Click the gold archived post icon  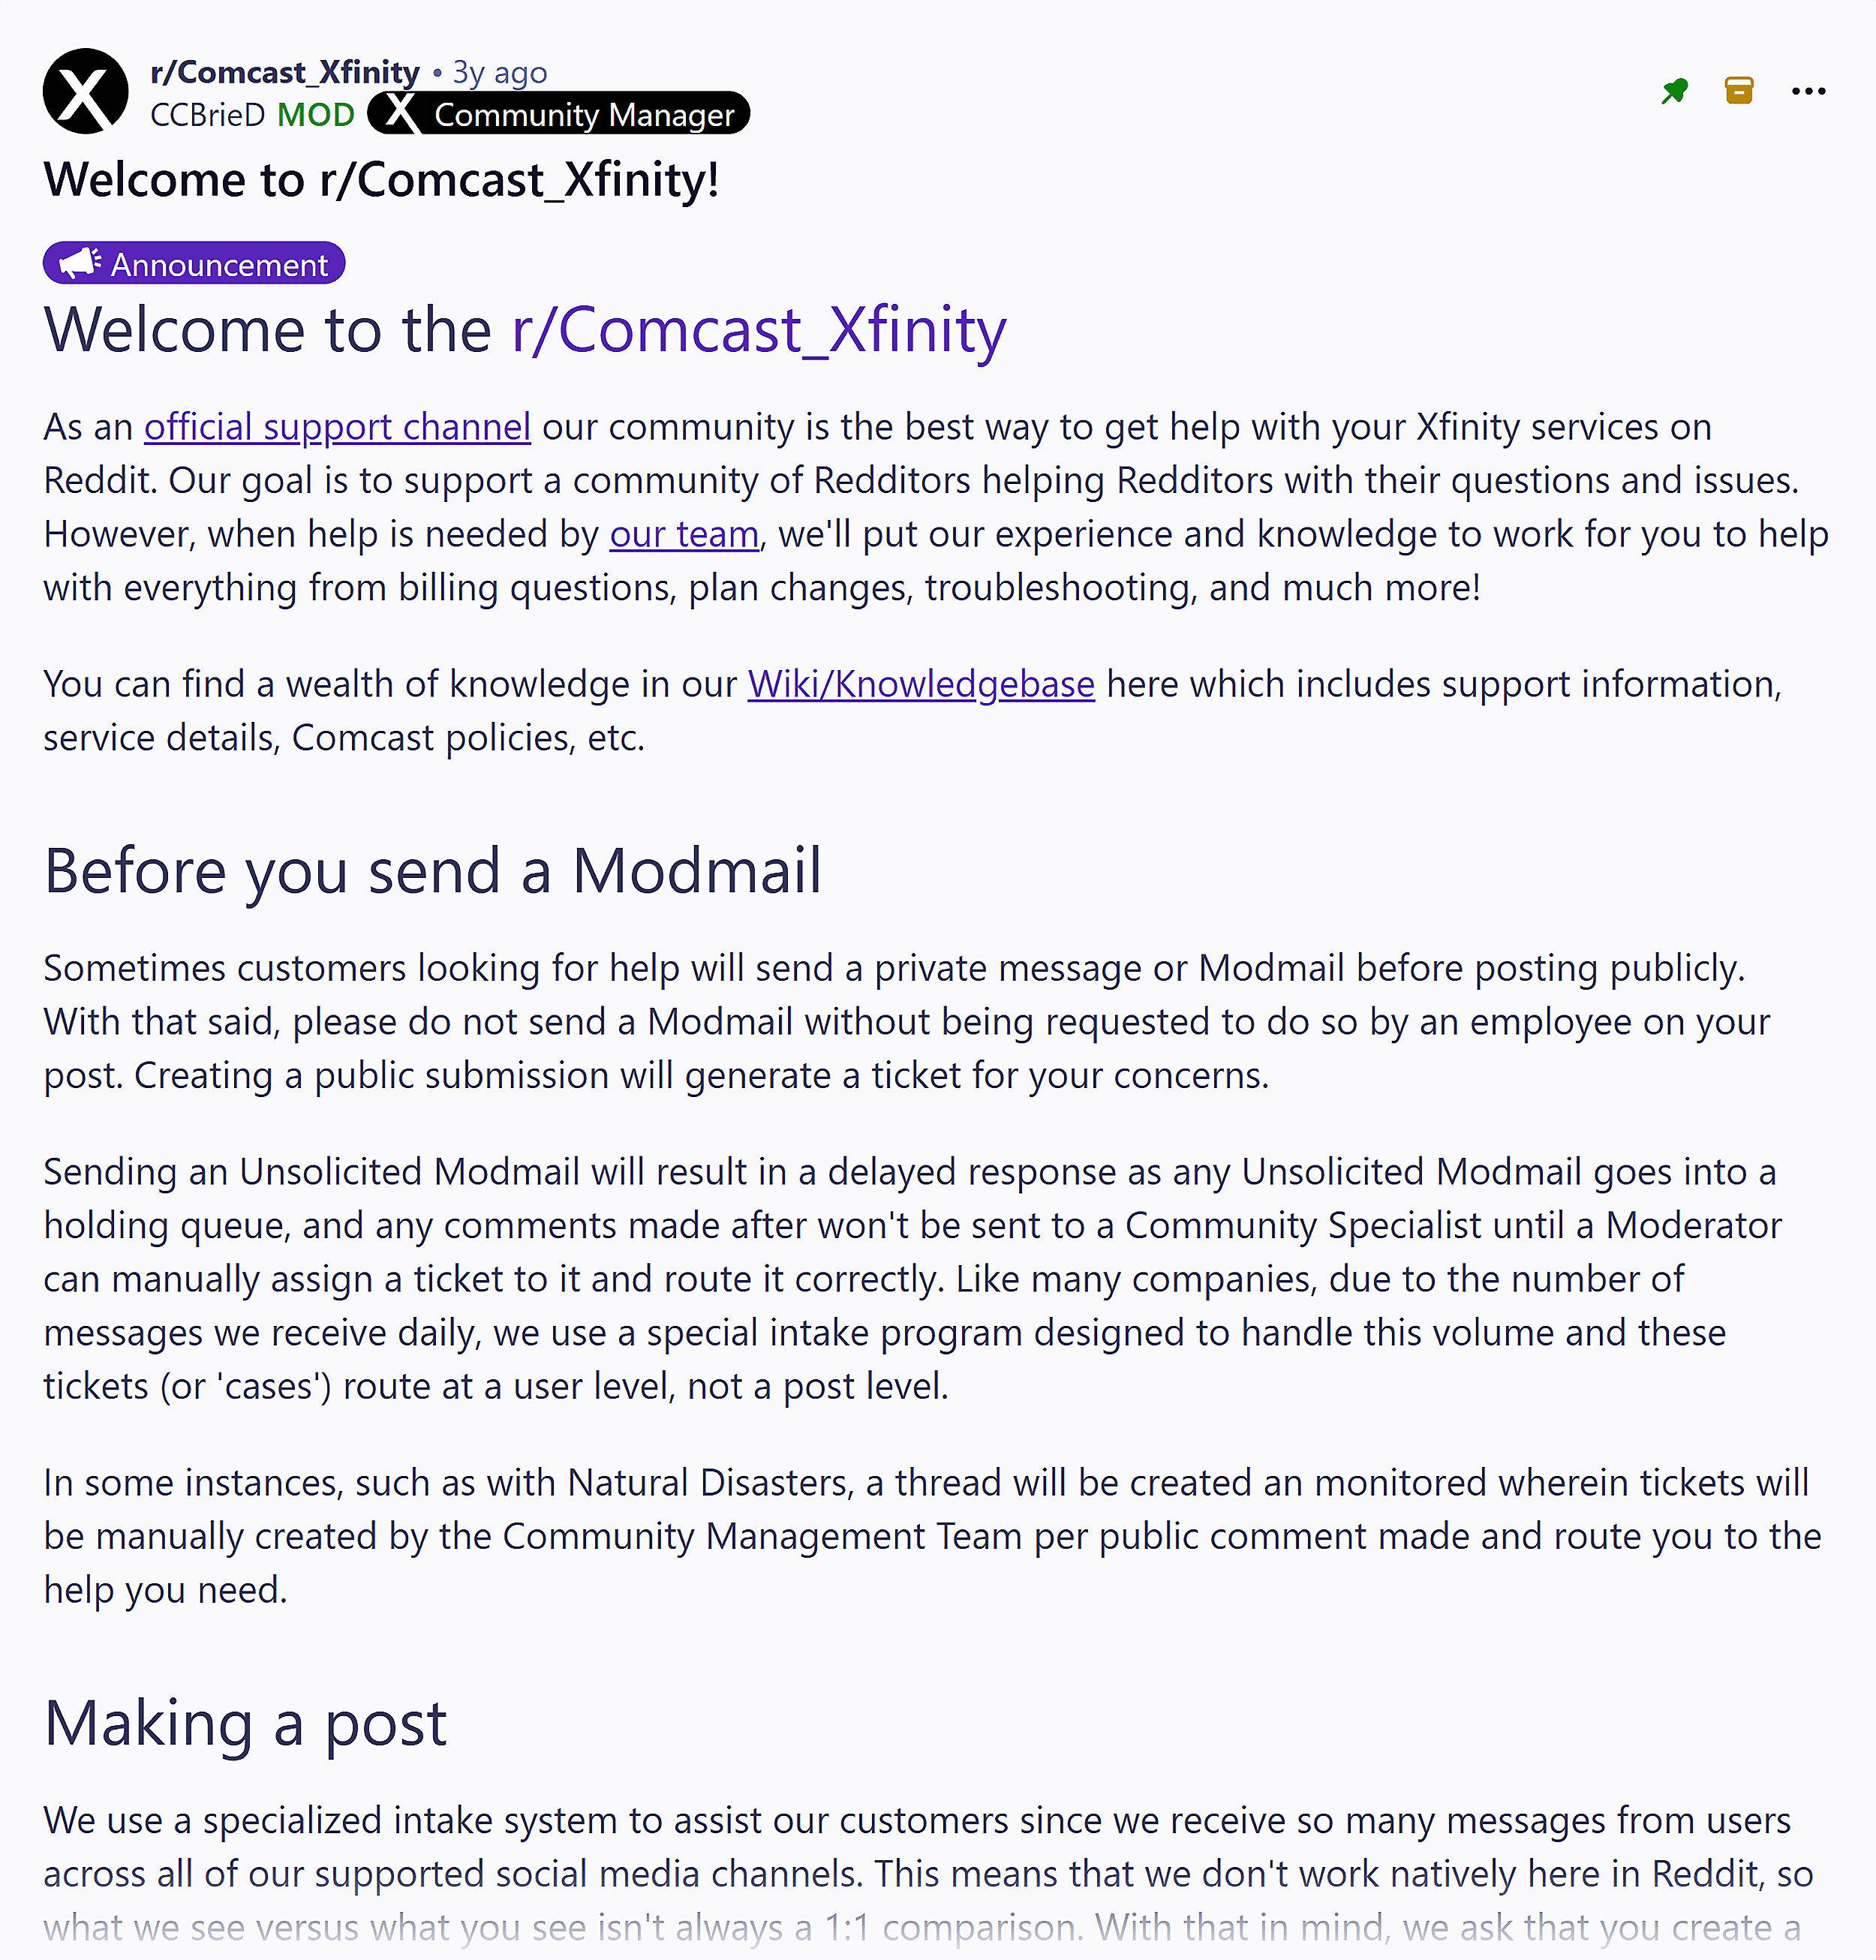click(x=1739, y=90)
